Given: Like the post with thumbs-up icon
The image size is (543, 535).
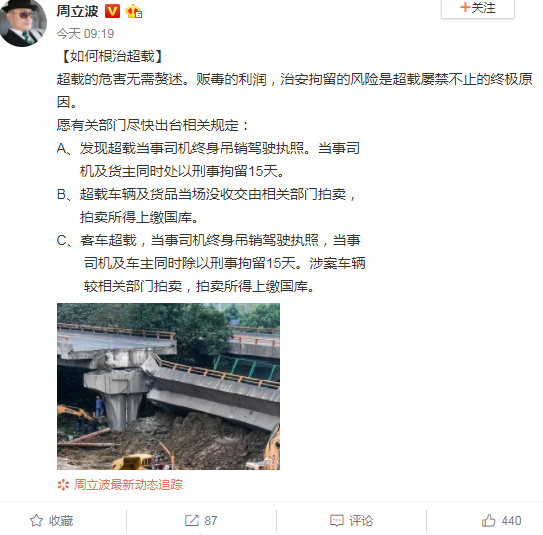Looking at the screenshot, I should coord(489,520).
